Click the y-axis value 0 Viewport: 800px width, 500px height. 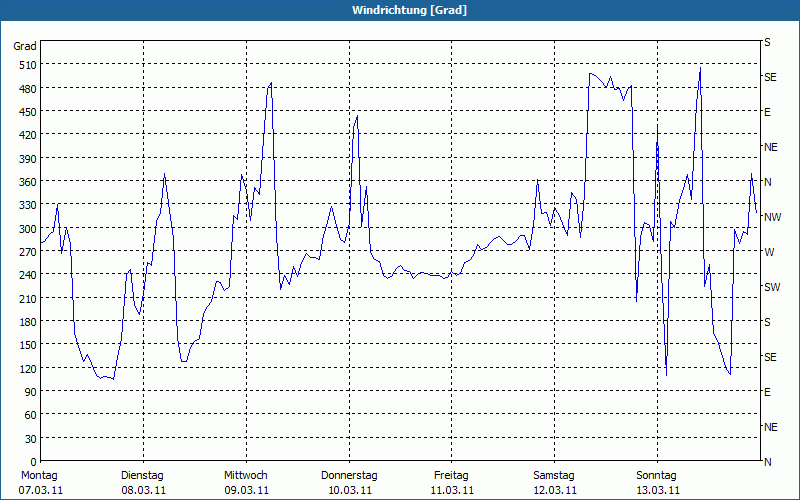(33, 462)
